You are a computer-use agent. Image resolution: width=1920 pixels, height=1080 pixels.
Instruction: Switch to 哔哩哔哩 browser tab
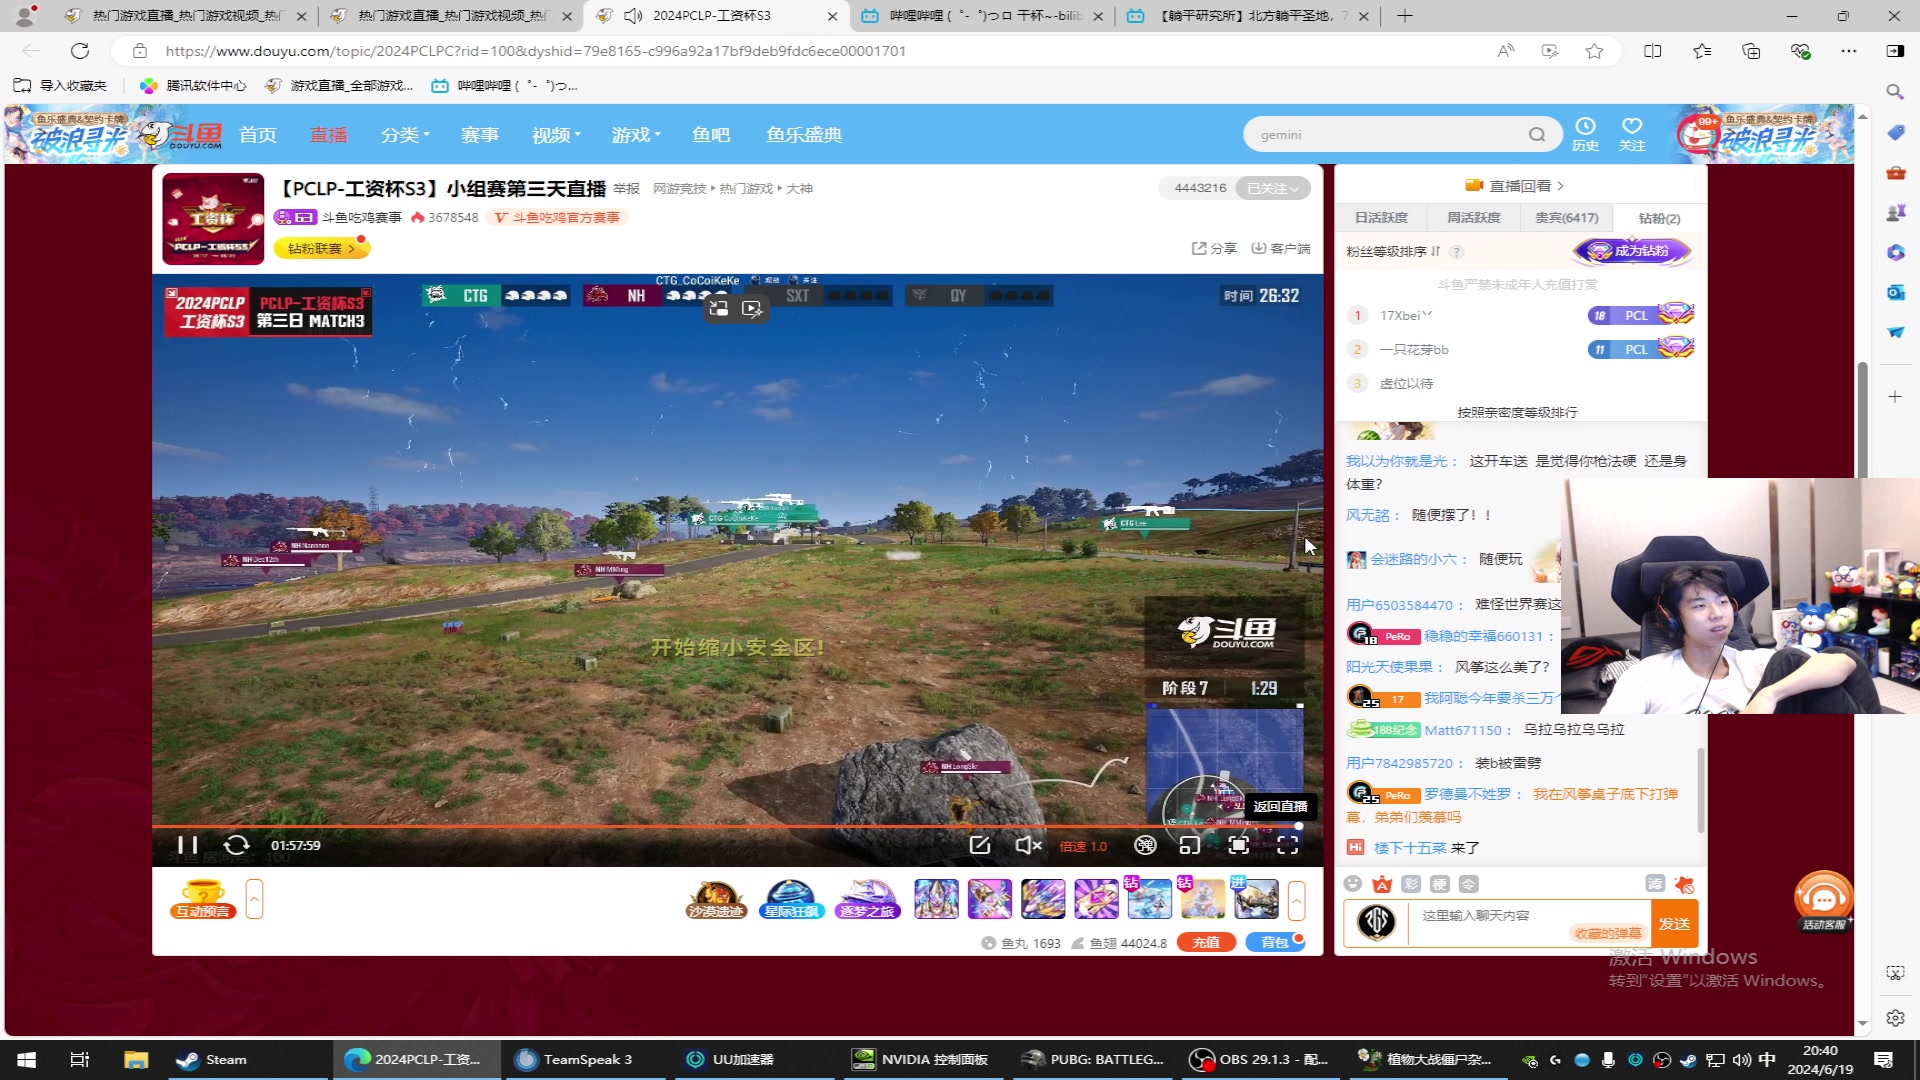click(984, 16)
